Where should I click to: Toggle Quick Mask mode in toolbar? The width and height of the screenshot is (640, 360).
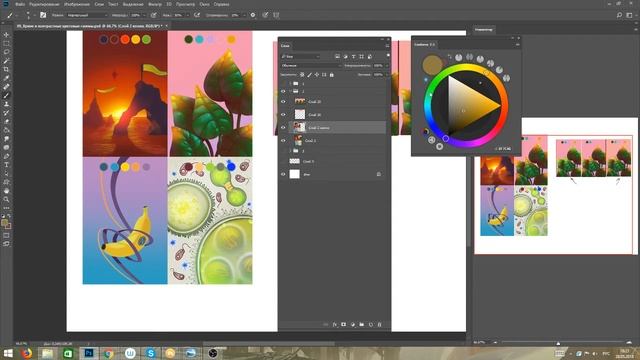(6, 236)
